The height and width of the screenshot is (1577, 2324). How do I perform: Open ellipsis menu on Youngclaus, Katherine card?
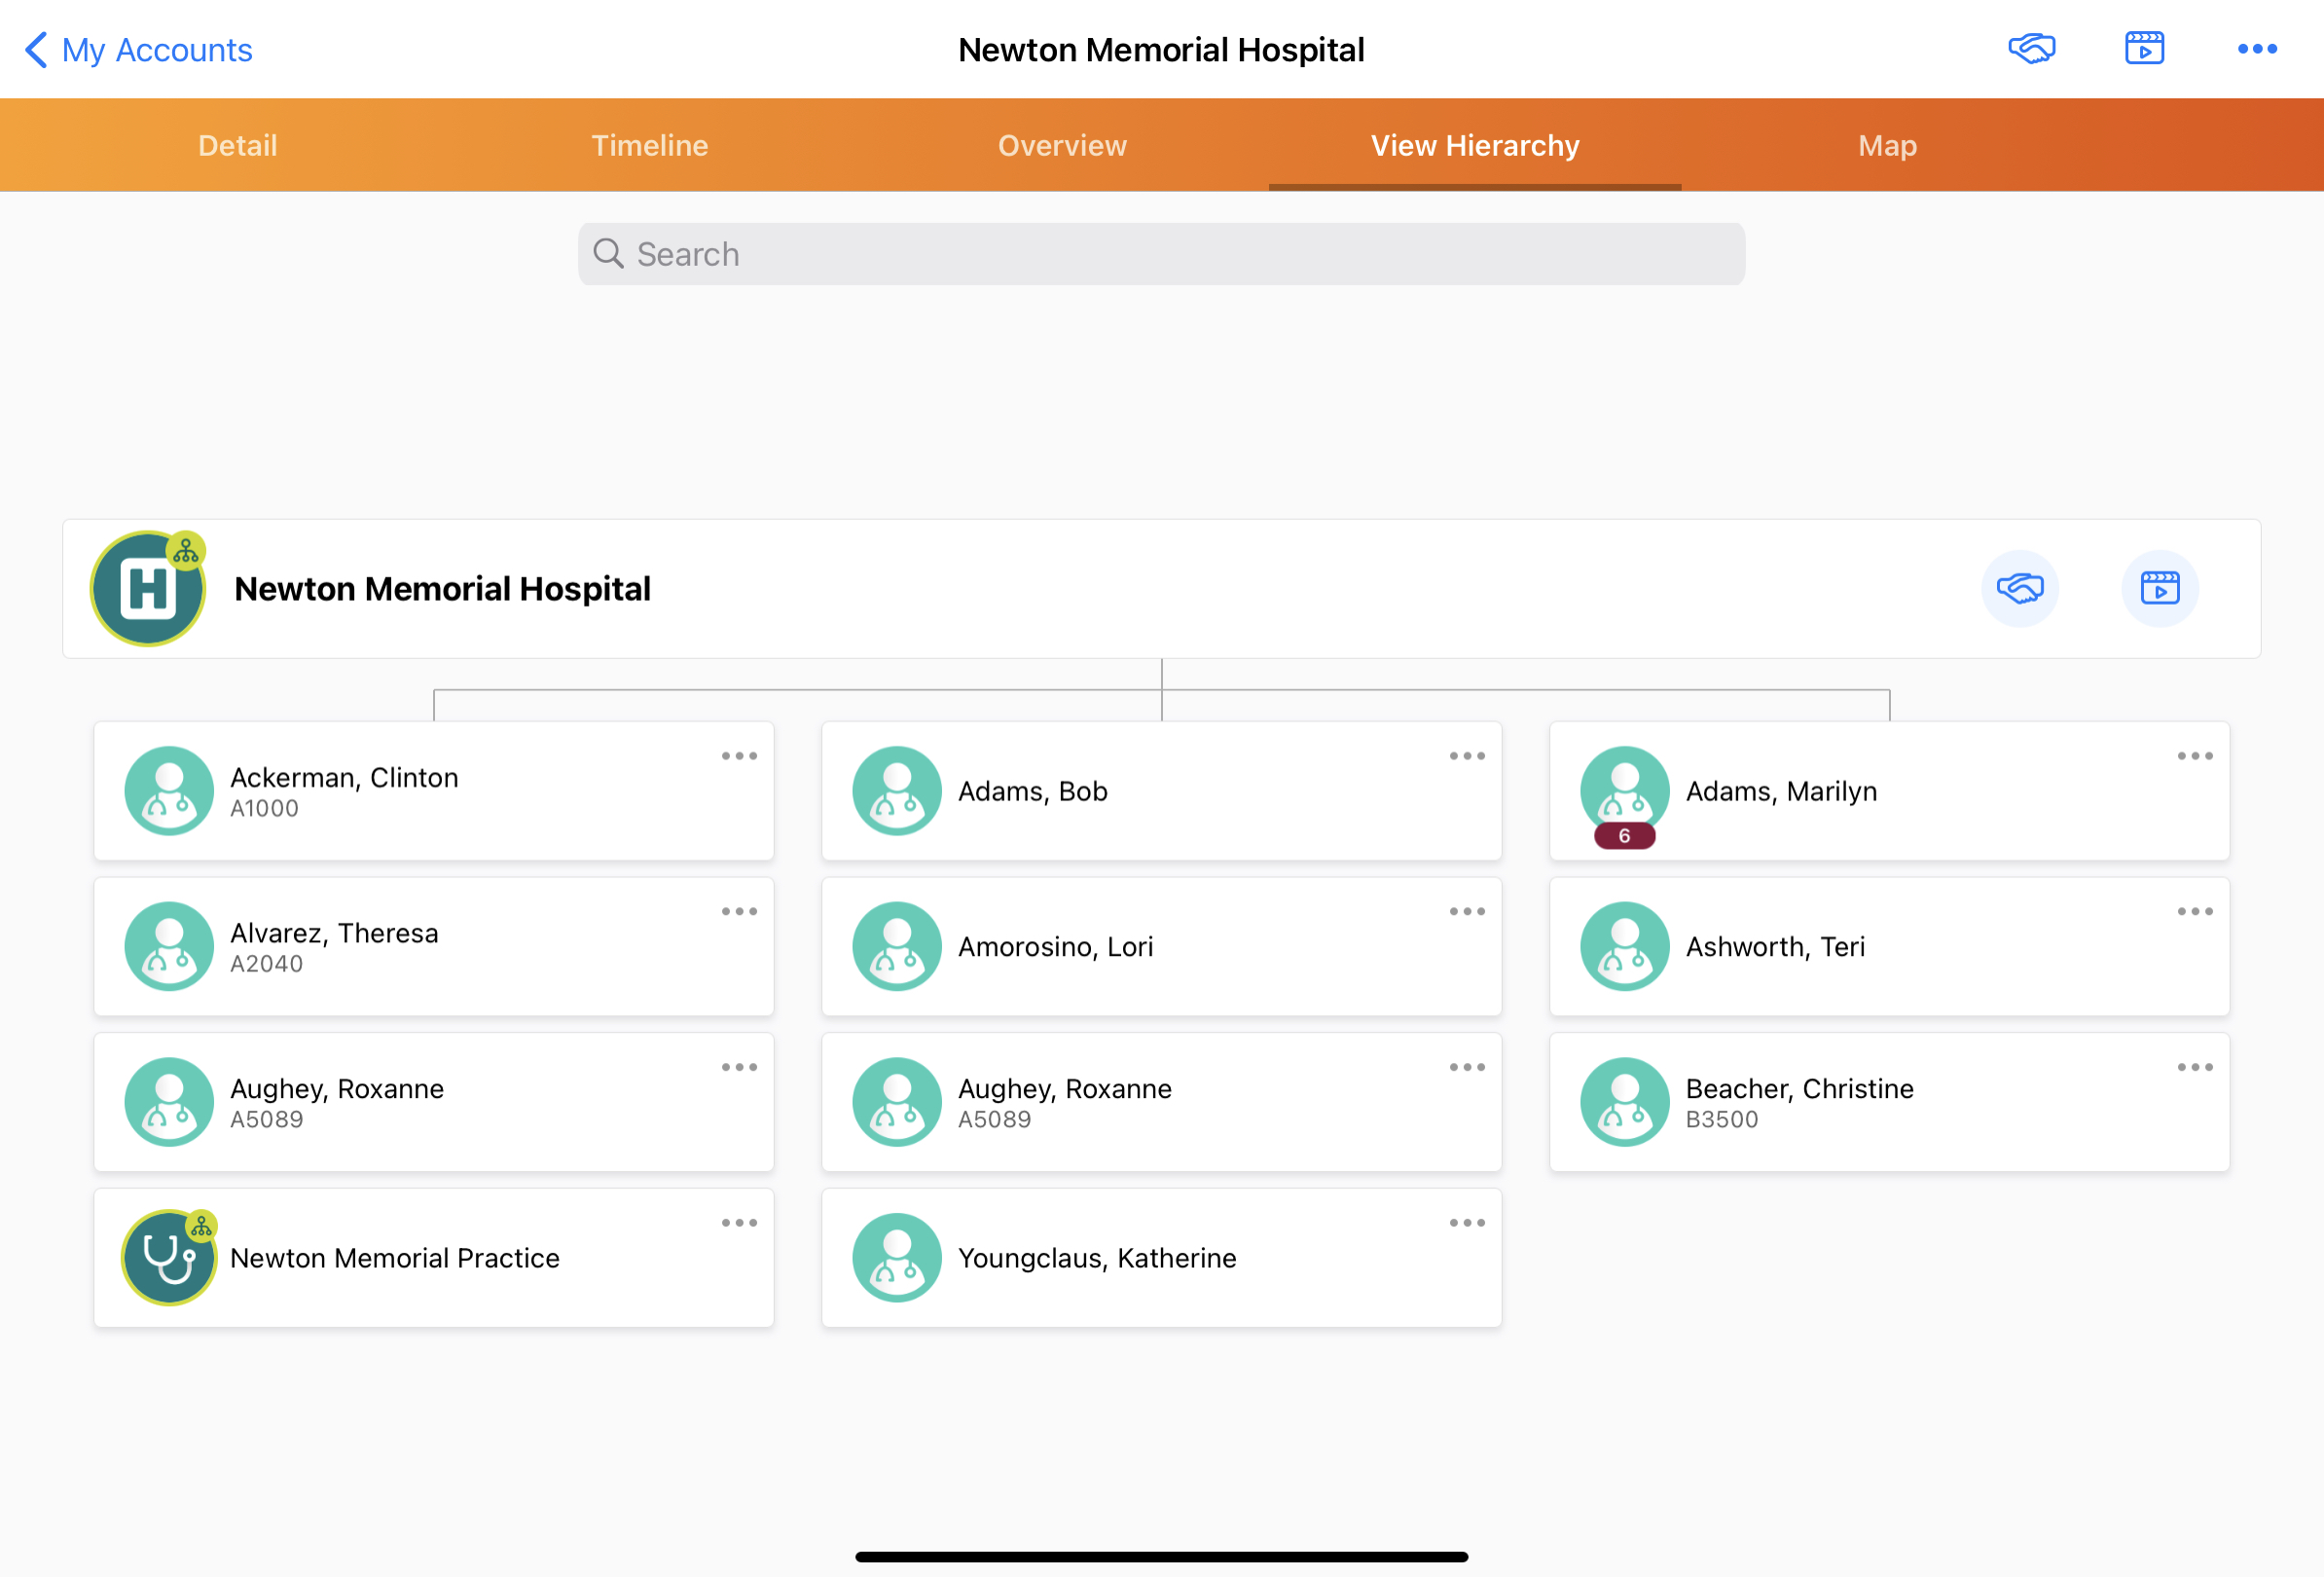[1466, 1222]
